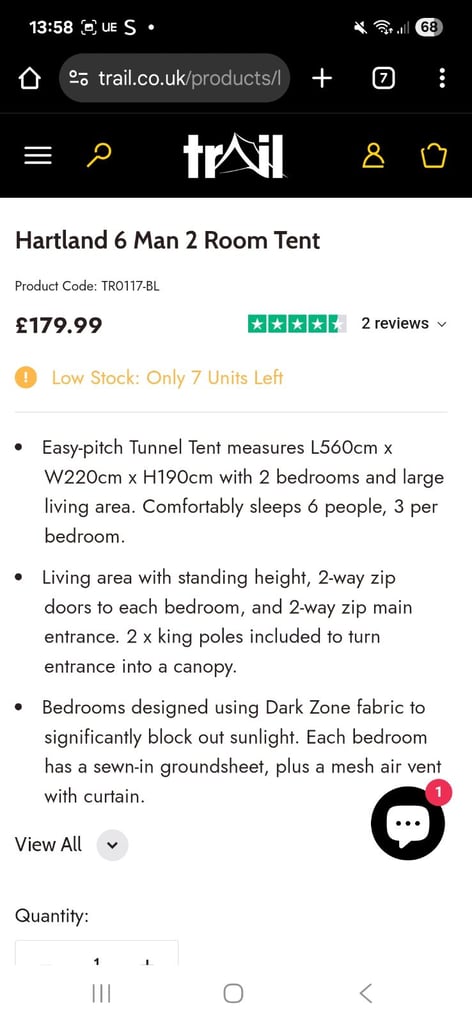
Task: Open the live chat bubble
Action: pos(409,824)
